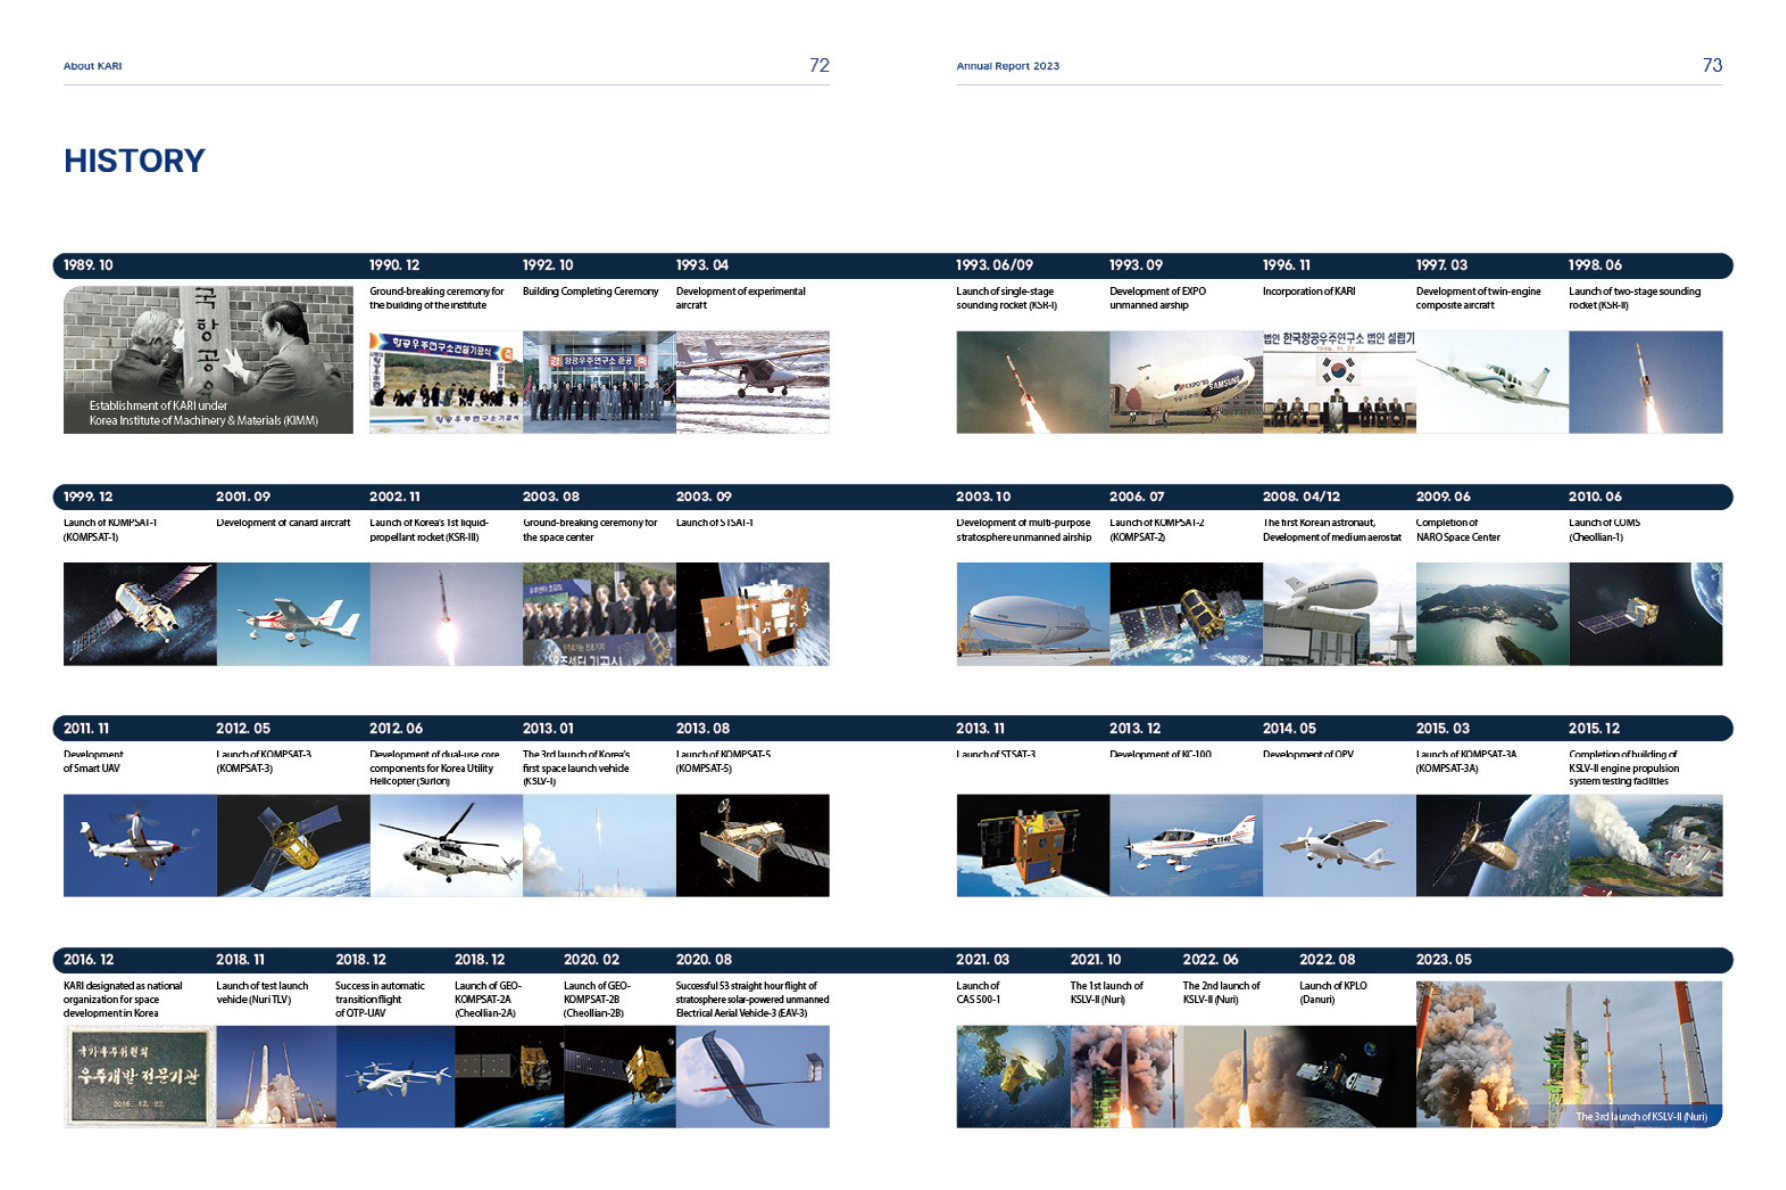Click the Incorporation of KARI caption
This screenshot has width=1786, height=1190.
click(1308, 292)
